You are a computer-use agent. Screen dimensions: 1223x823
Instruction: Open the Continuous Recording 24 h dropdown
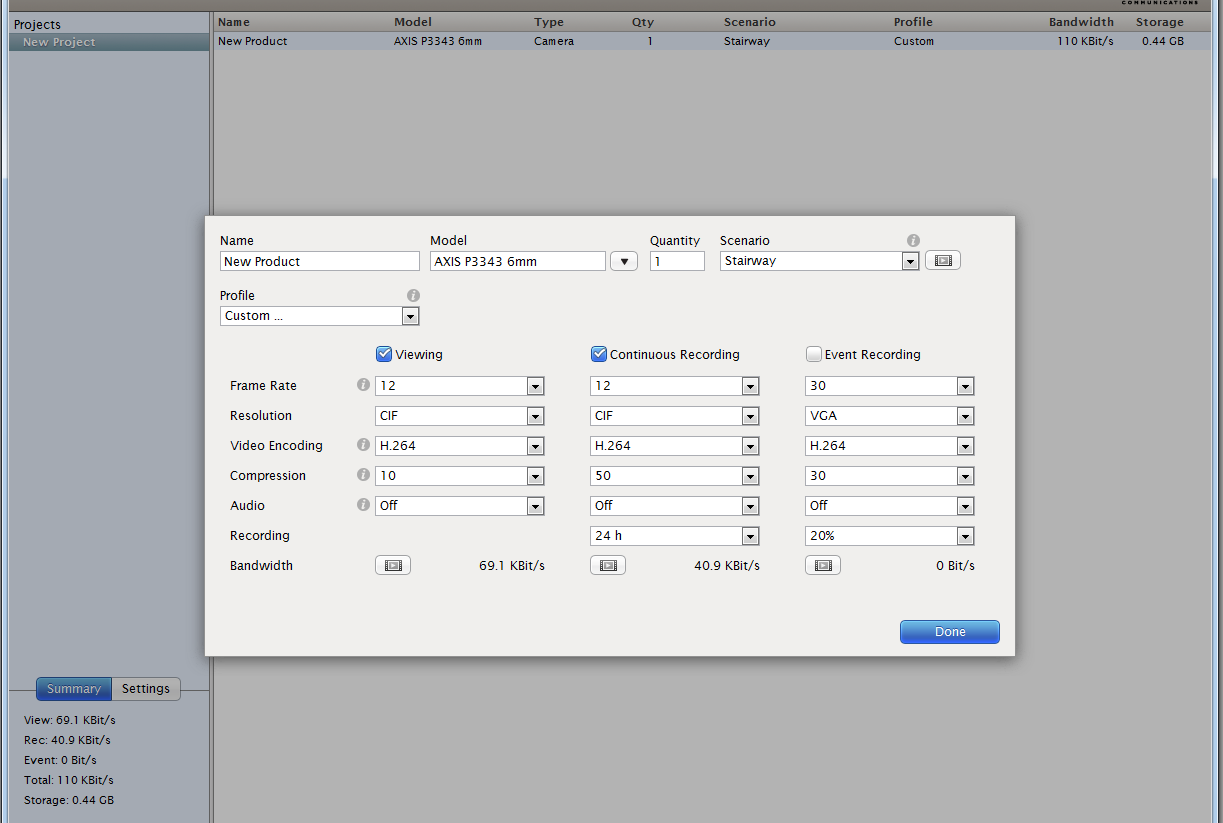[x=674, y=536]
